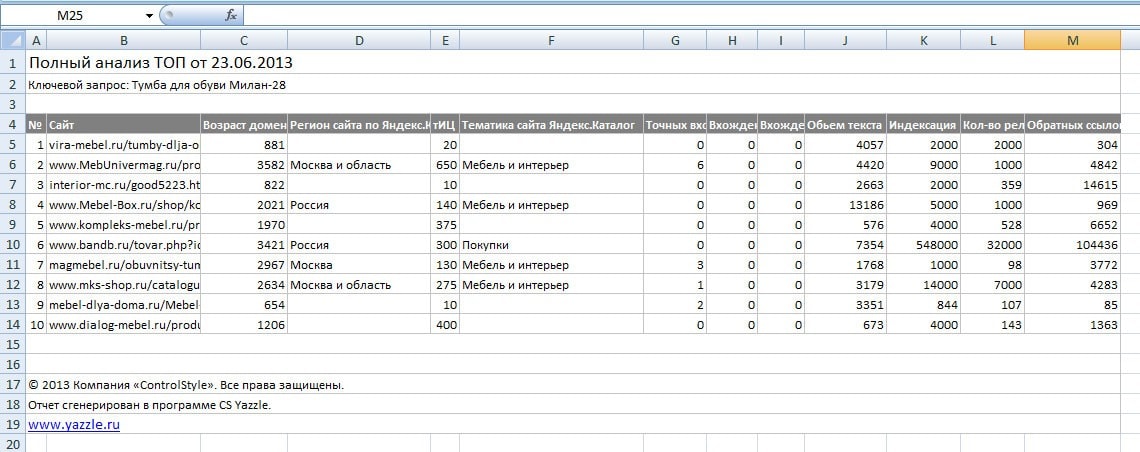
Task: Click the Select All corner button
Action: pos(13,41)
